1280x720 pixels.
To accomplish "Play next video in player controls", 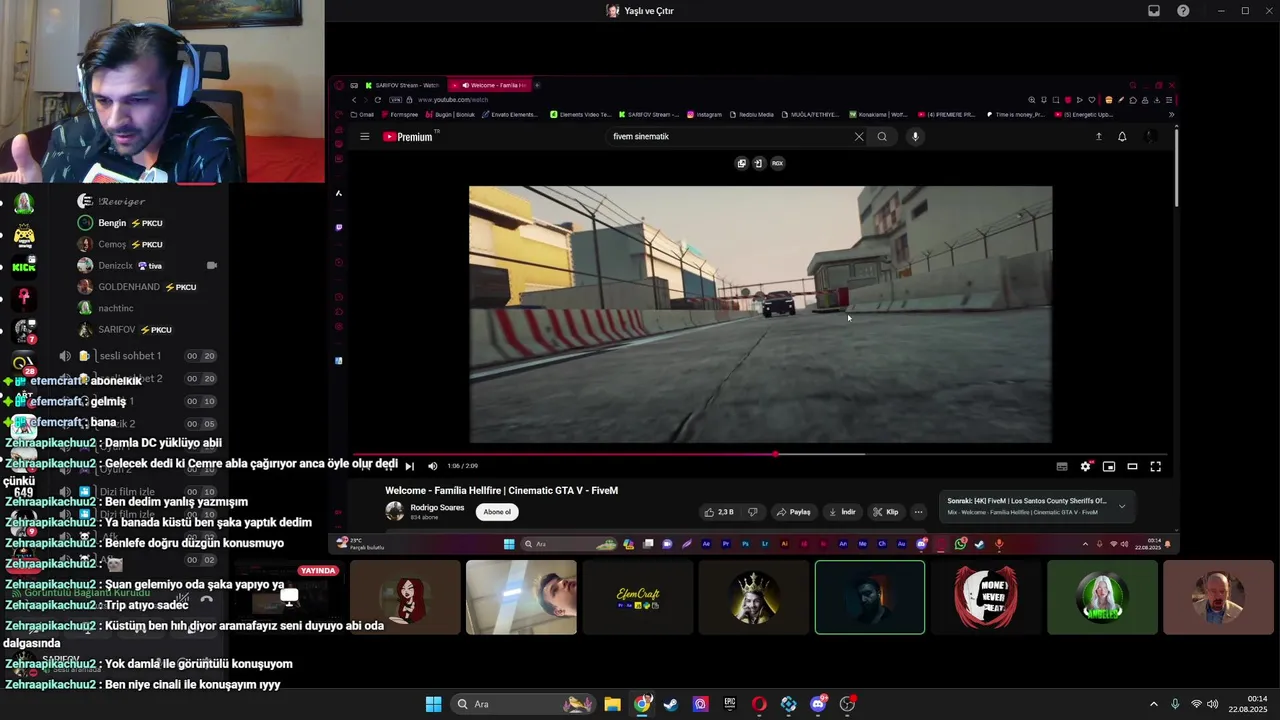I will coord(409,466).
